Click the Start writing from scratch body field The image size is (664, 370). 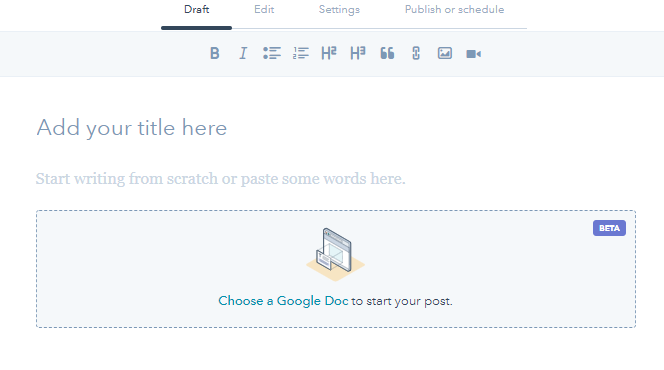pos(221,179)
